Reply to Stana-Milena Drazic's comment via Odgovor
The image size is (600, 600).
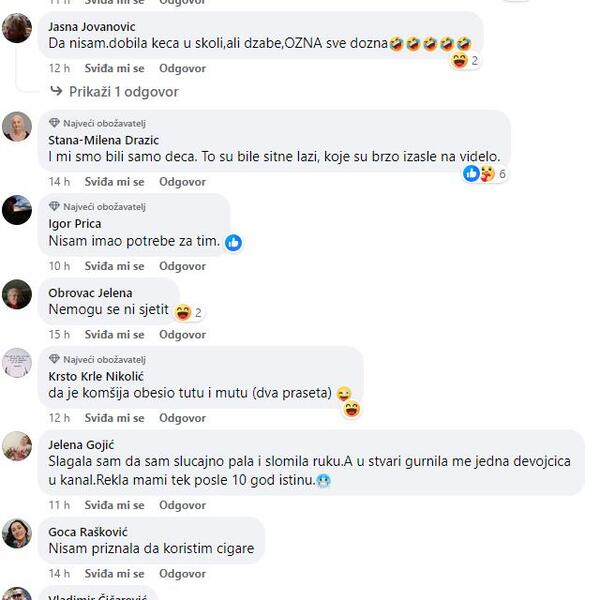tap(183, 182)
